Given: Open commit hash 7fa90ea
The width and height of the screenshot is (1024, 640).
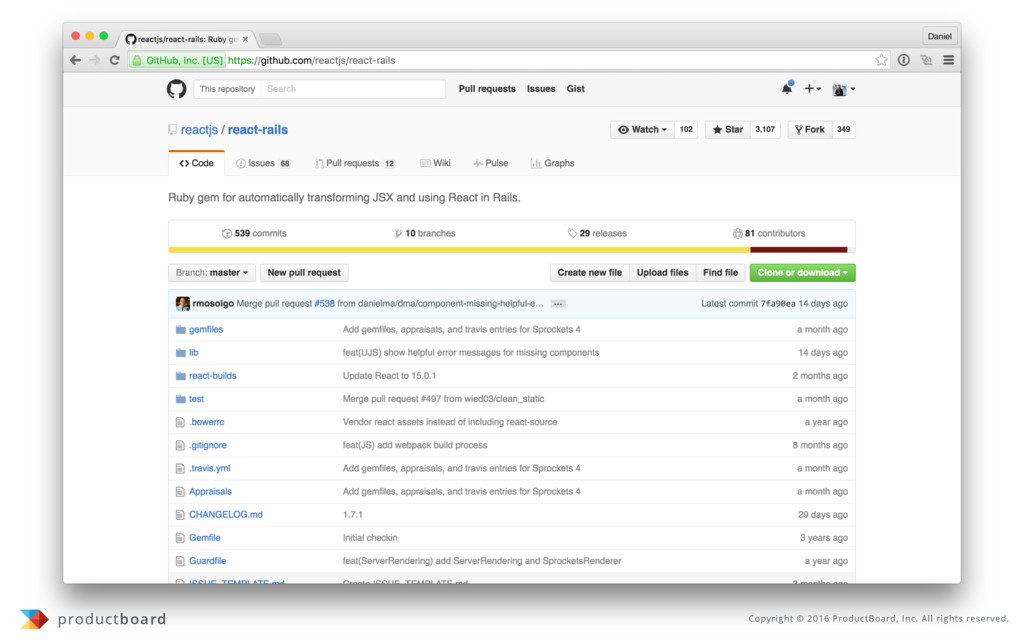Looking at the screenshot, I should click(x=778, y=304).
